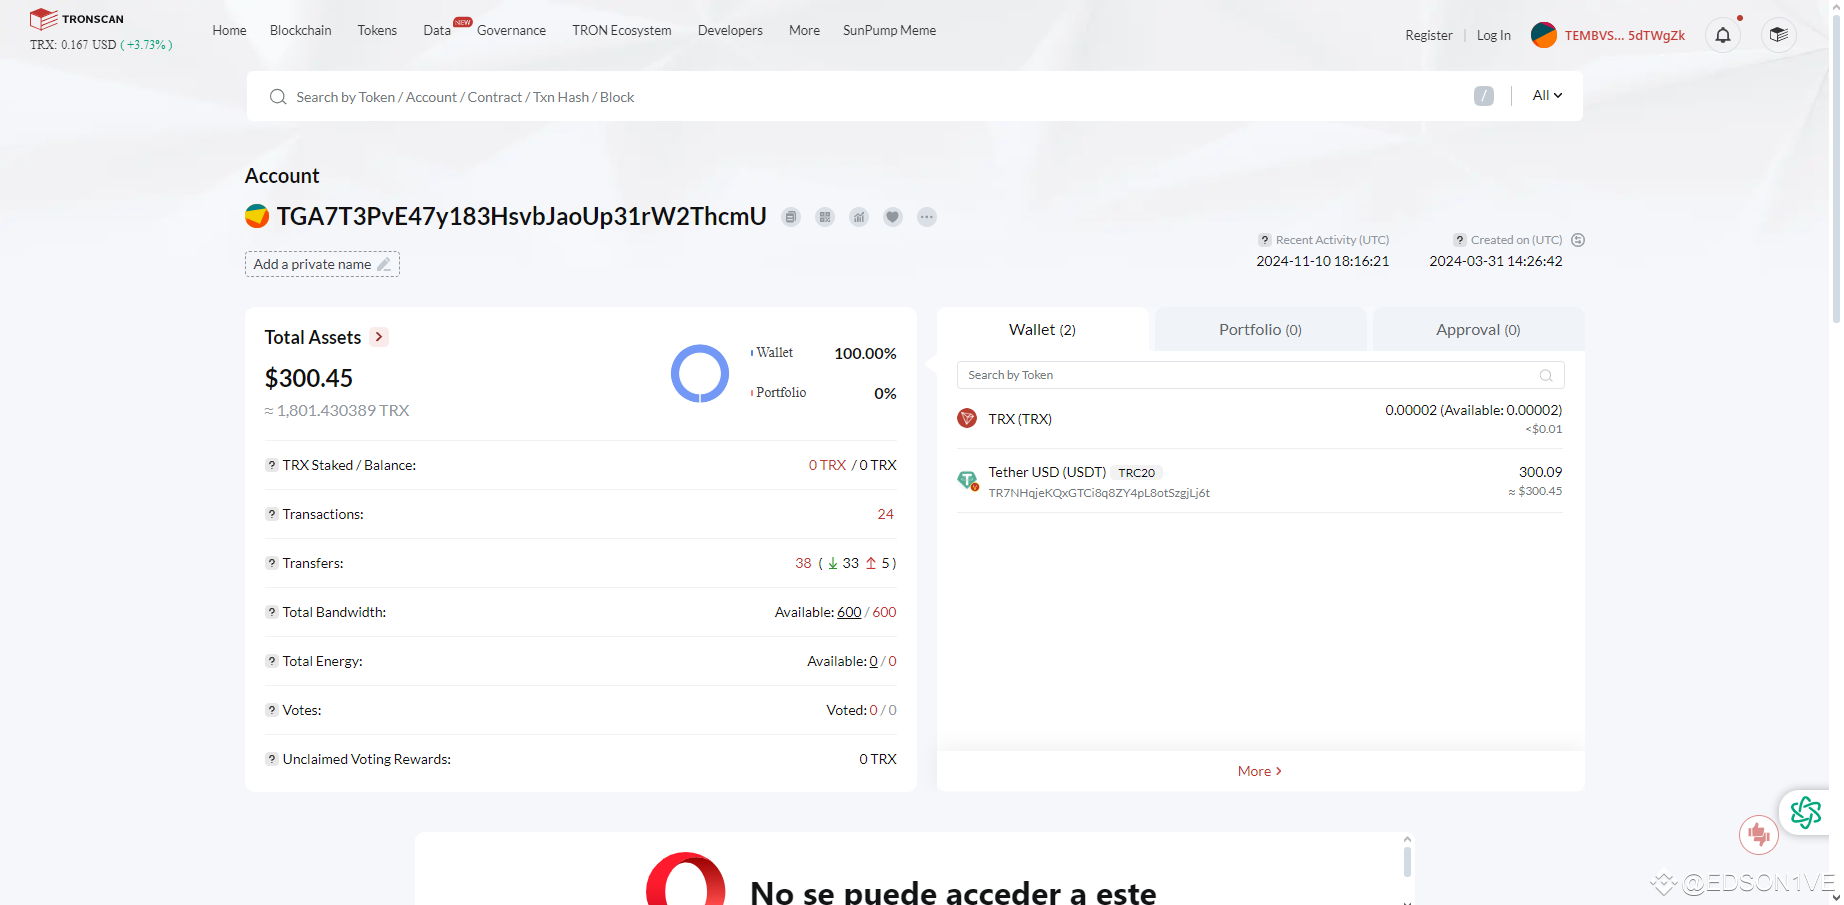Open the Data menu
This screenshot has height=905, width=1844.
tap(437, 30)
